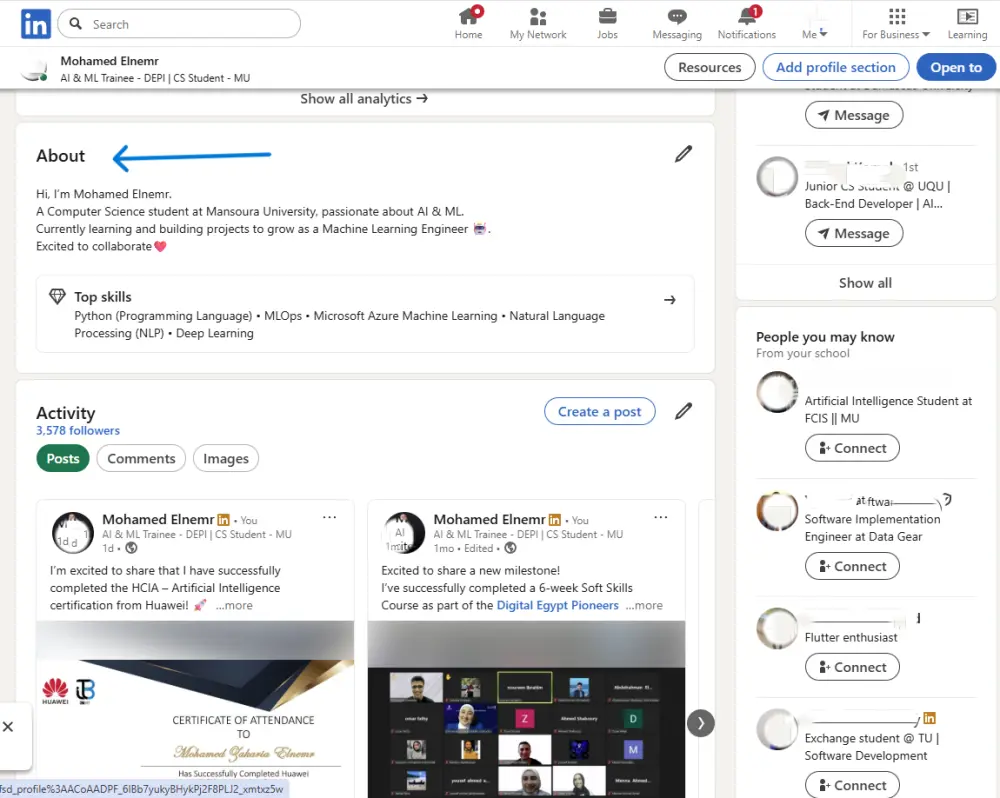This screenshot has width=1000, height=798.
Task: Click the pencil icon to edit the About section
Action: pos(683,153)
